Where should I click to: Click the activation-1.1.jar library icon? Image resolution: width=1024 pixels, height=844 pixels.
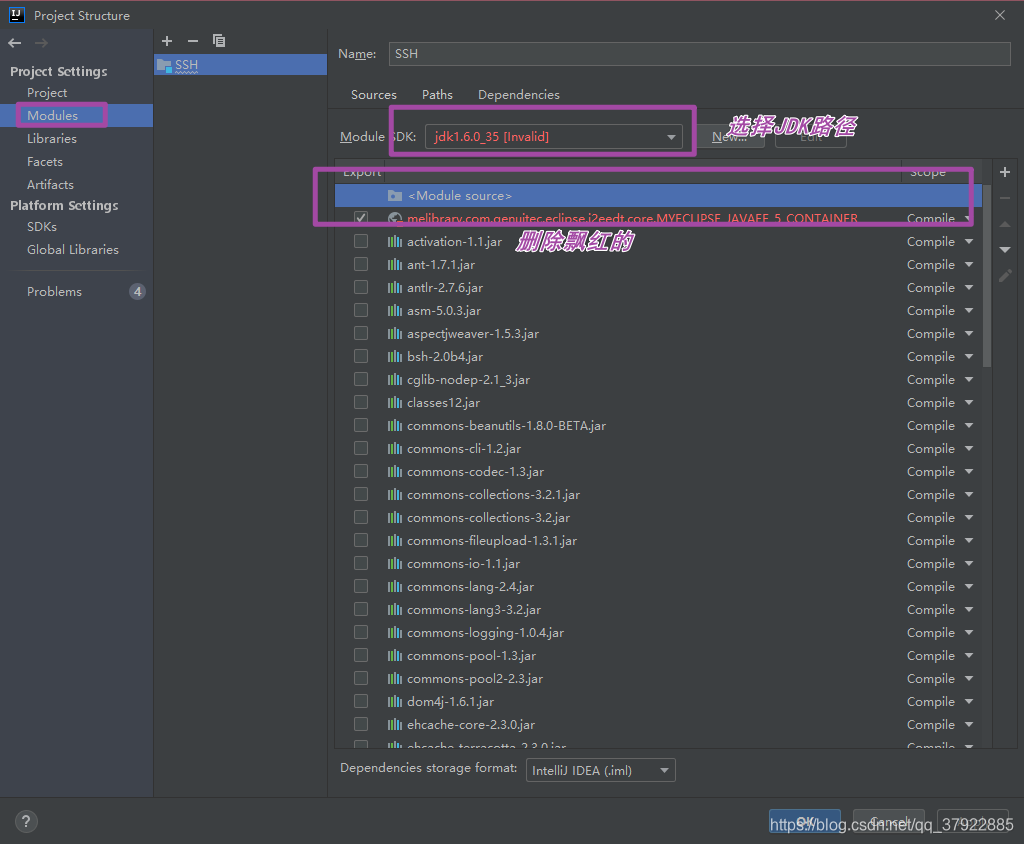pos(394,242)
